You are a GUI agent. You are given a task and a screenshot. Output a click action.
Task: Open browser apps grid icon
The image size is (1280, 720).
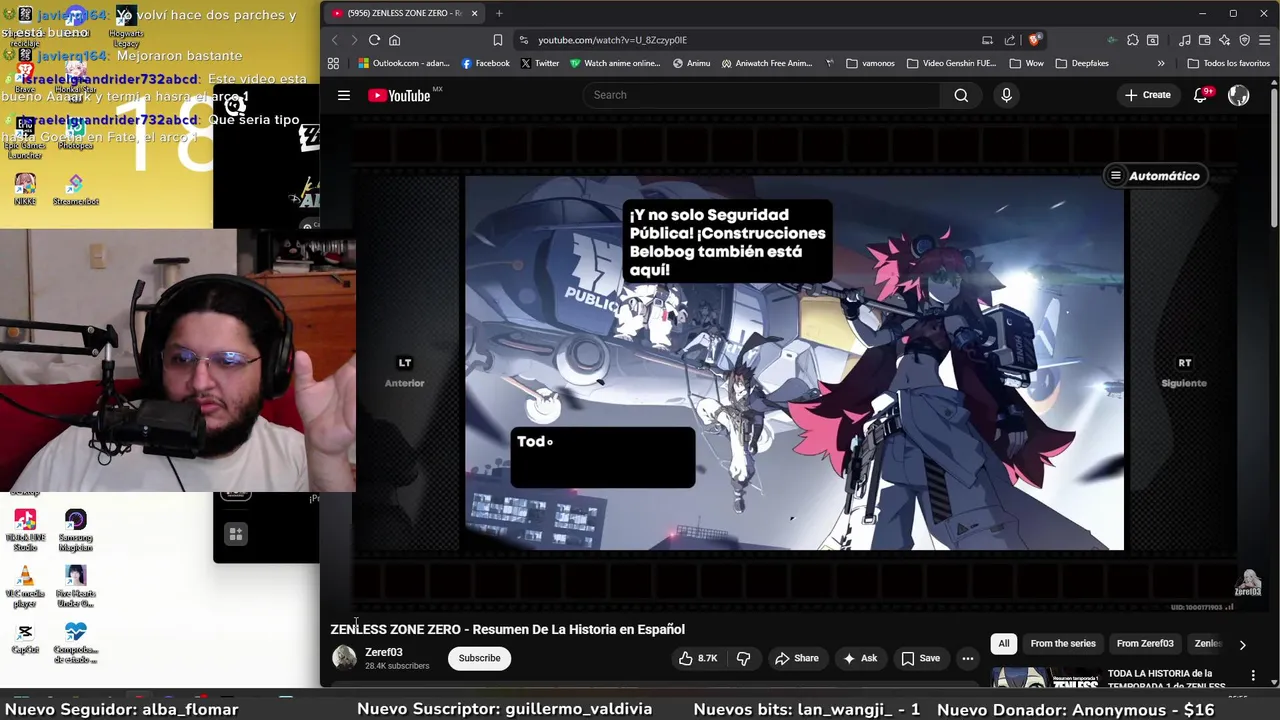pyautogui.click(x=333, y=63)
